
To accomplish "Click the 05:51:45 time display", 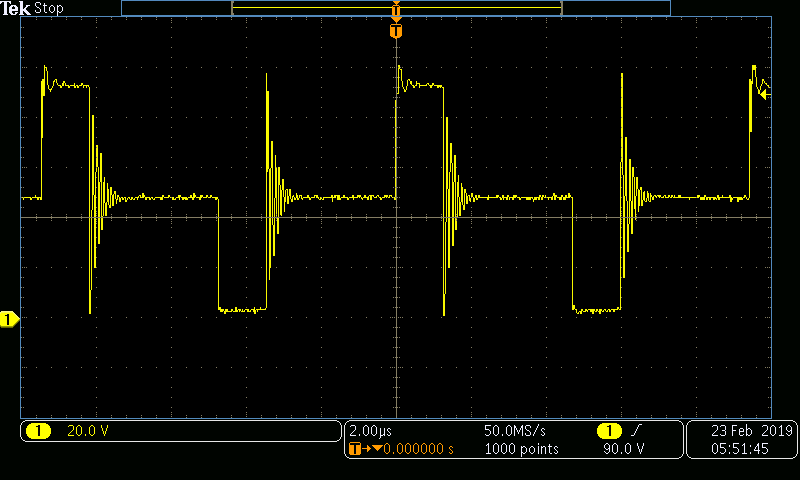I will click(740, 449).
